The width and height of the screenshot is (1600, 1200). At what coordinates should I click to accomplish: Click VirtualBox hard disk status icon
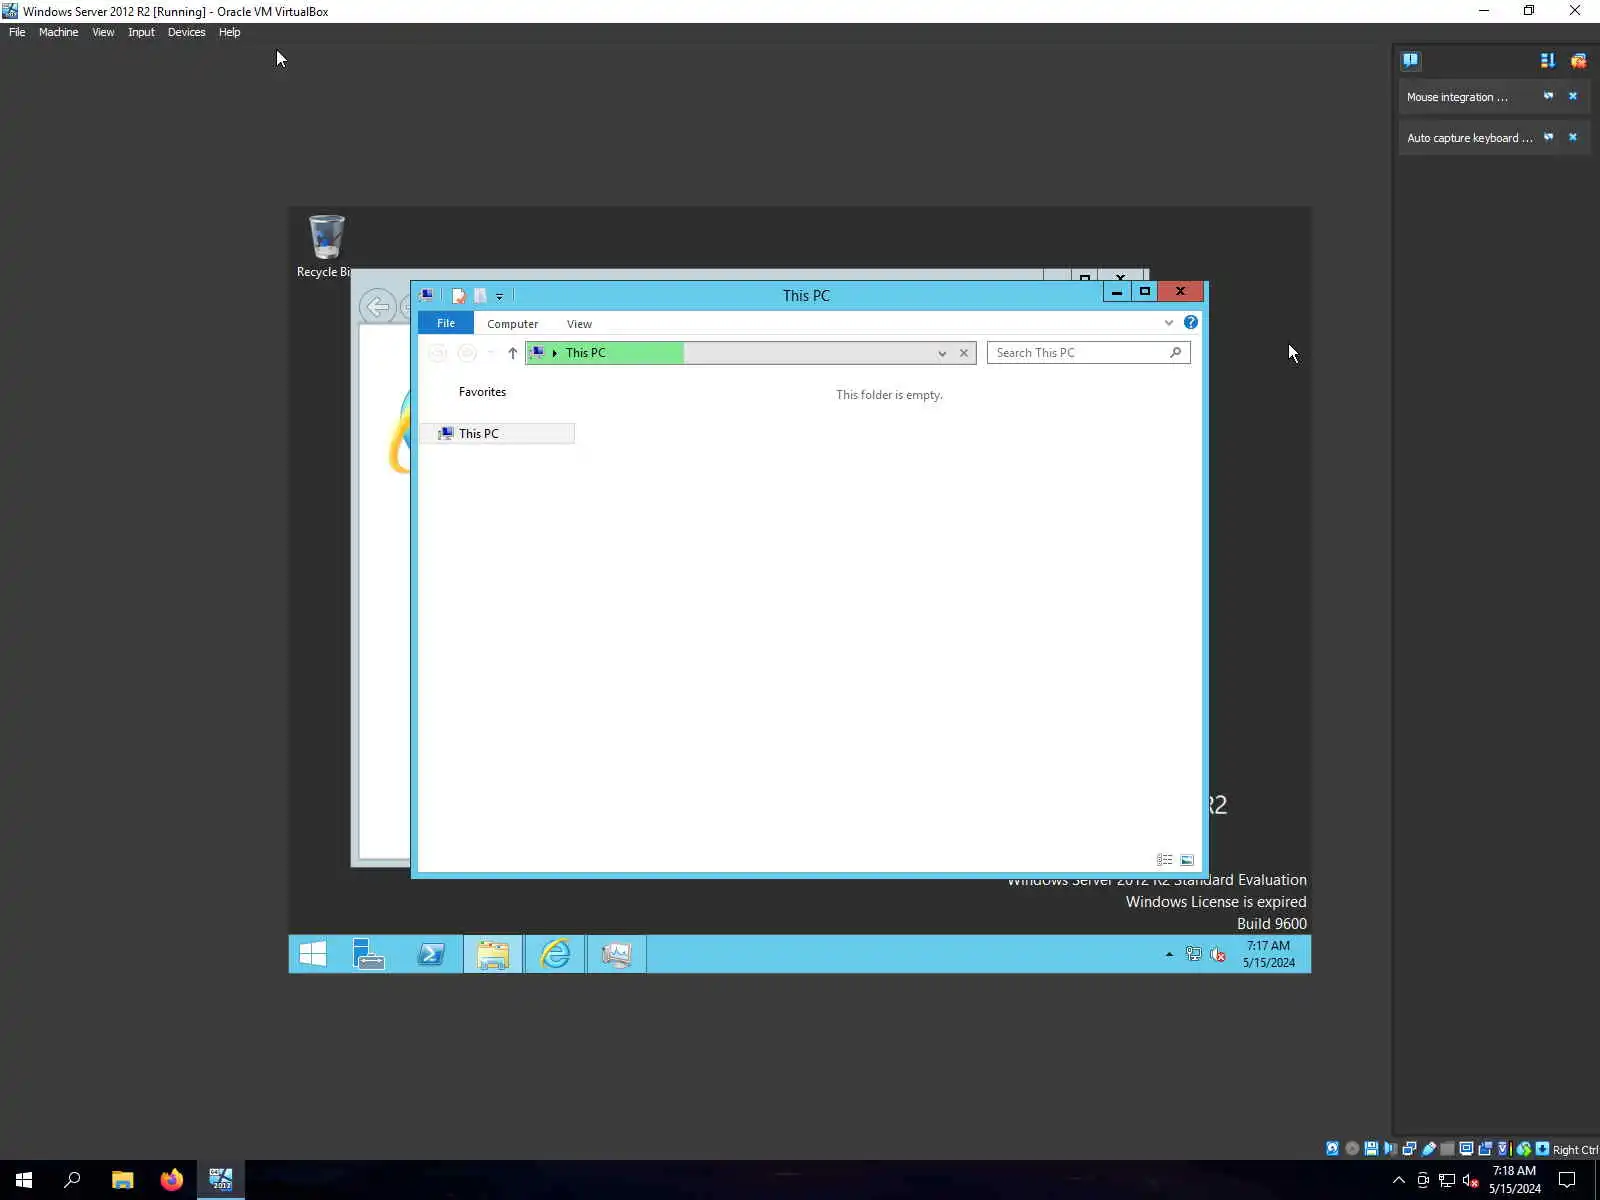click(1333, 1149)
